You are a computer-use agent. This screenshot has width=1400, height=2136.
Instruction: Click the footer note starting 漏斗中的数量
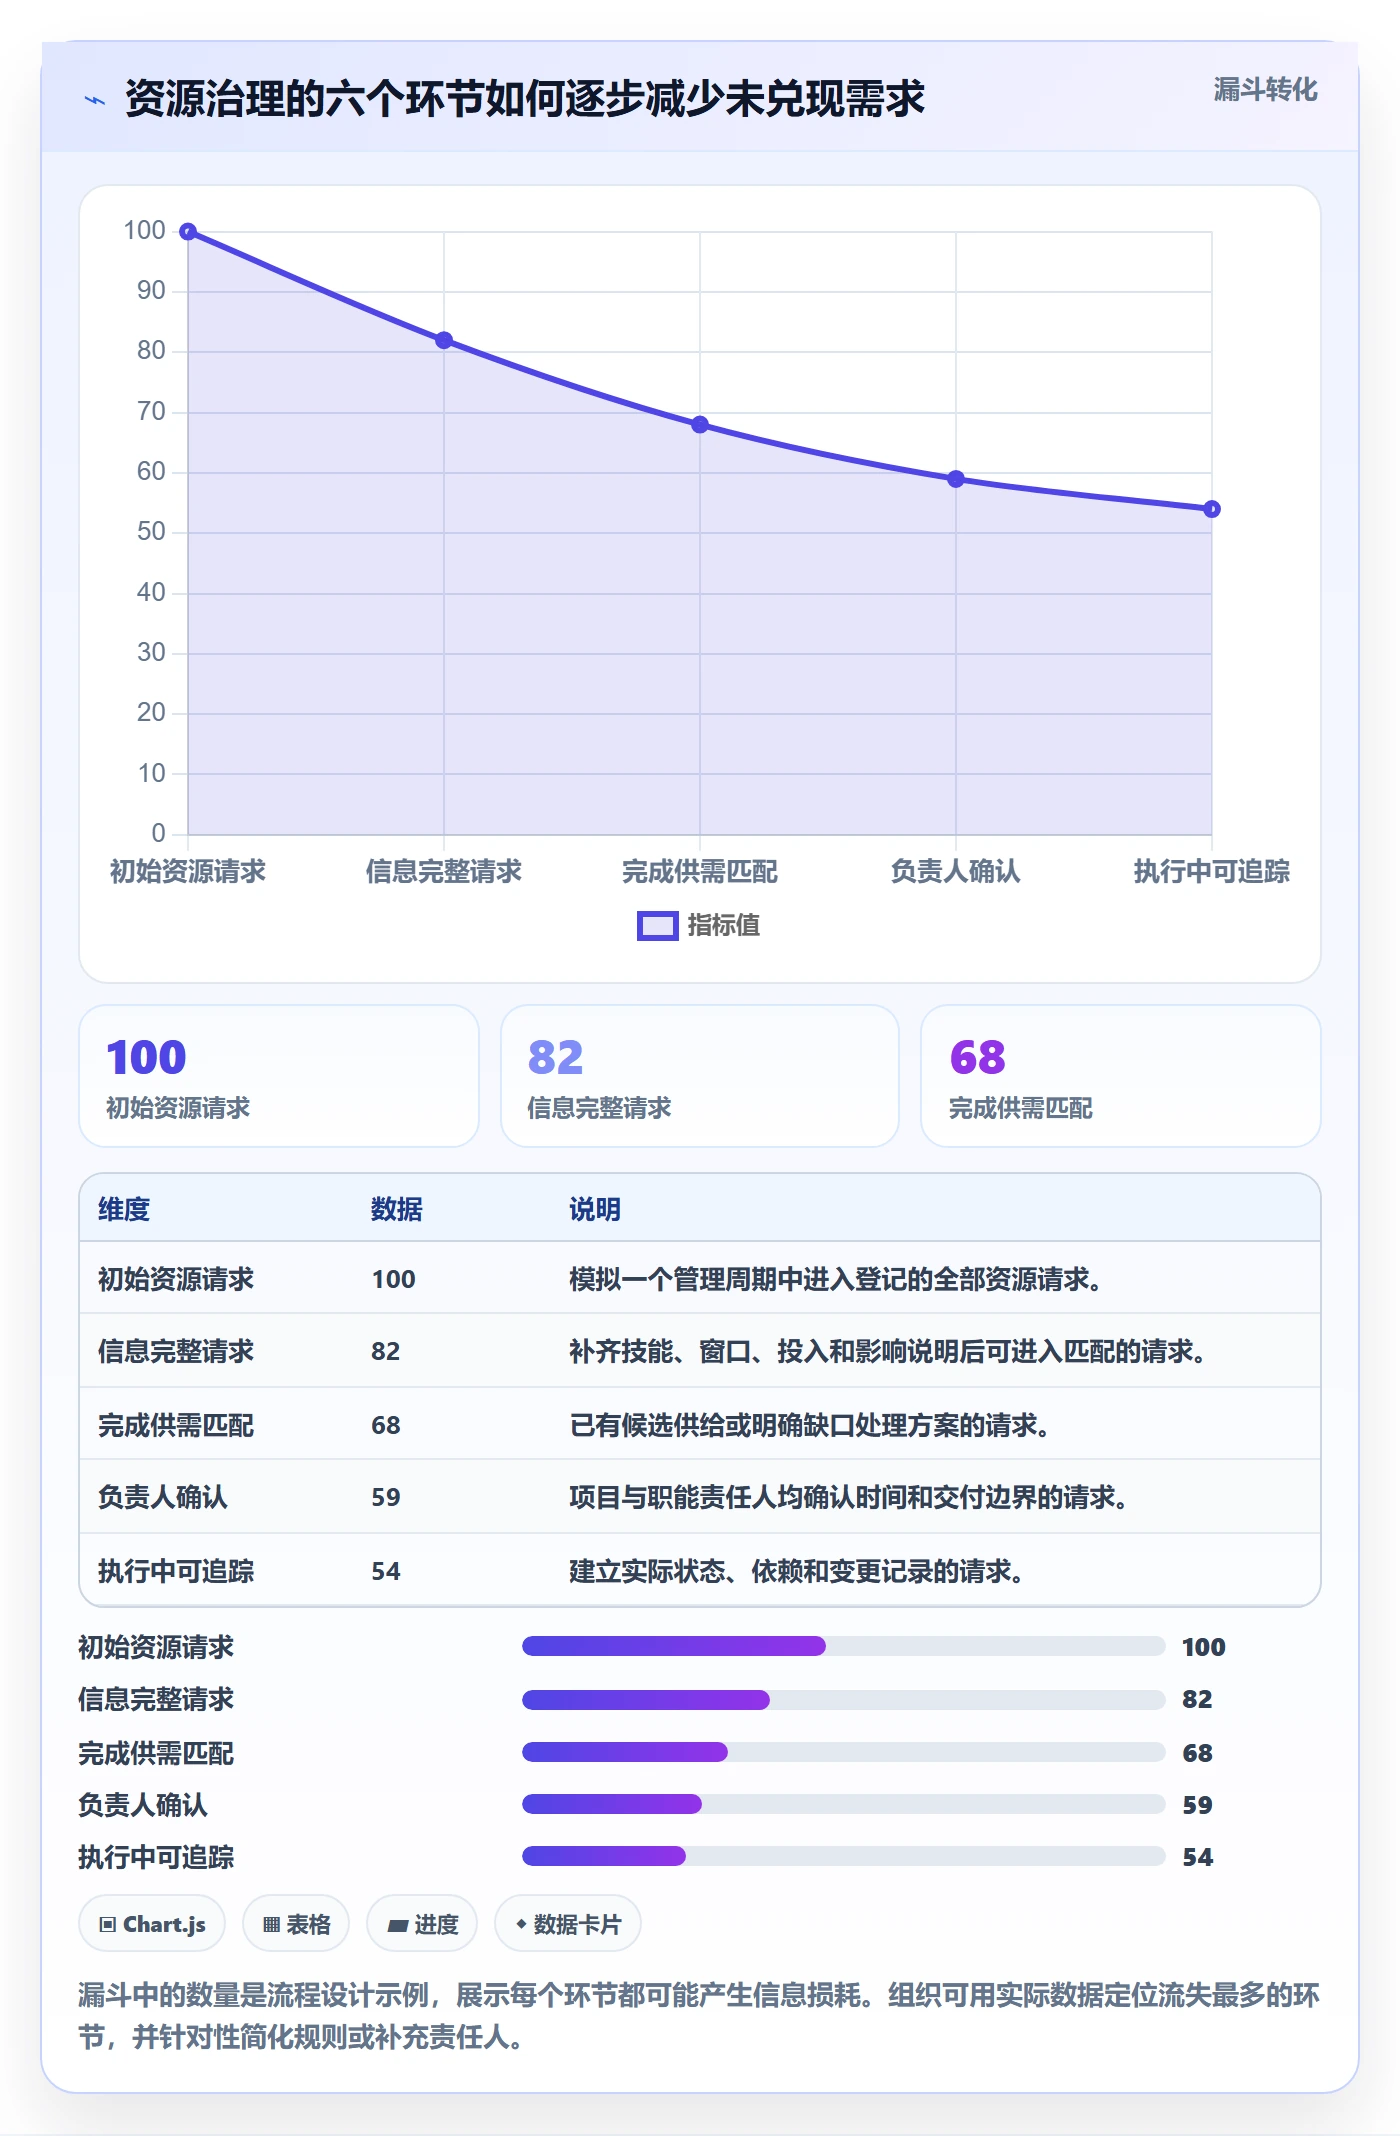point(699,2016)
